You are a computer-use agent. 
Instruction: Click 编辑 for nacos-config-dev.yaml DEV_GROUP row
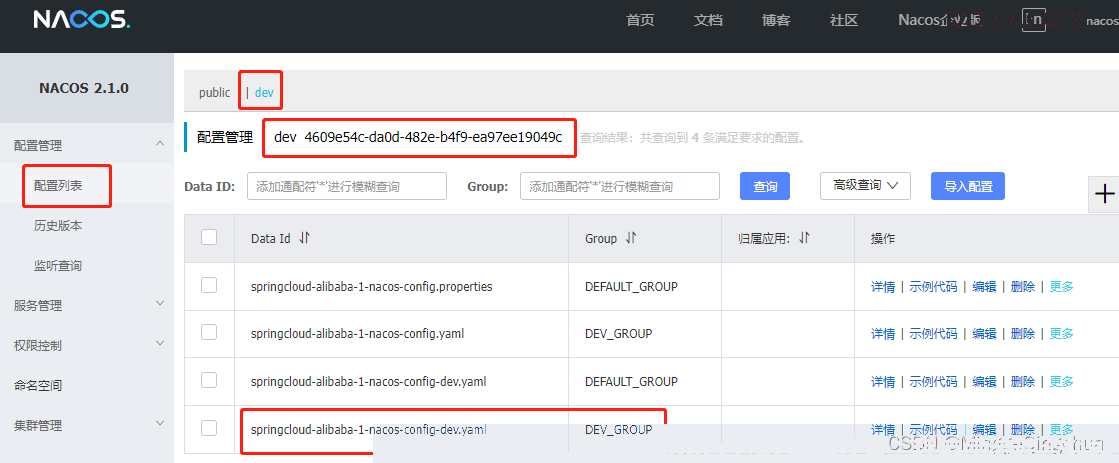pyautogui.click(x=984, y=429)
